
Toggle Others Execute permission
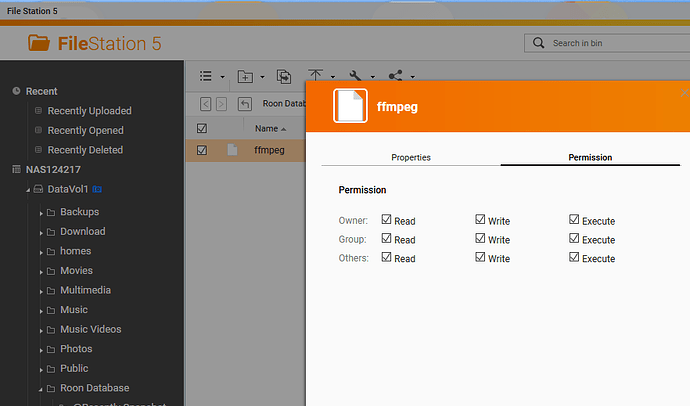point(574,257)
